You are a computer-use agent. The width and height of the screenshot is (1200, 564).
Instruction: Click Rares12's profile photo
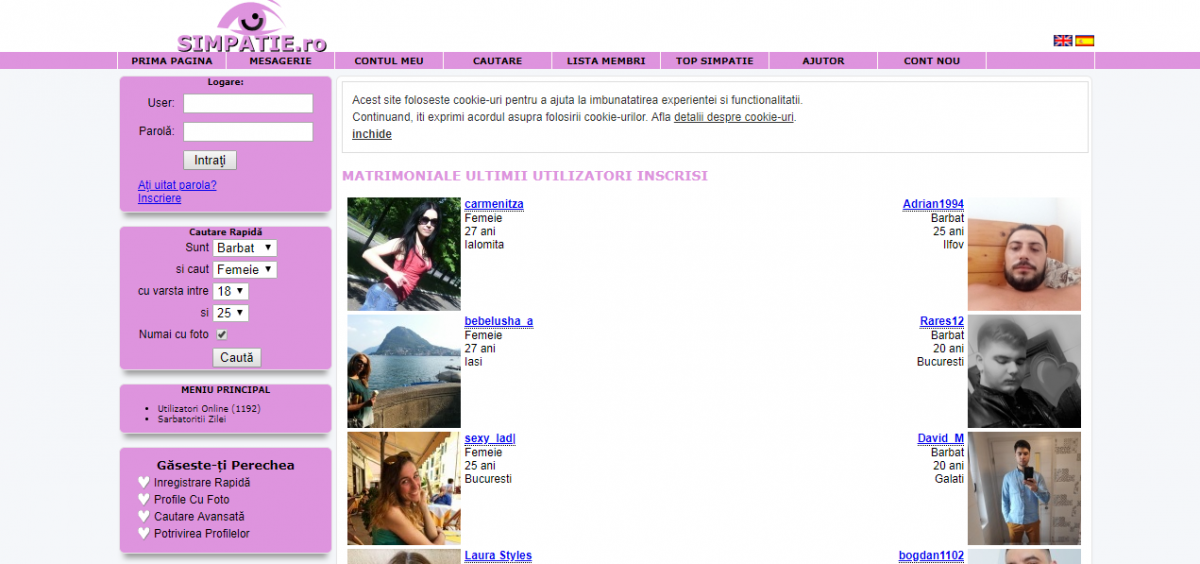[x=1024, y=371]
